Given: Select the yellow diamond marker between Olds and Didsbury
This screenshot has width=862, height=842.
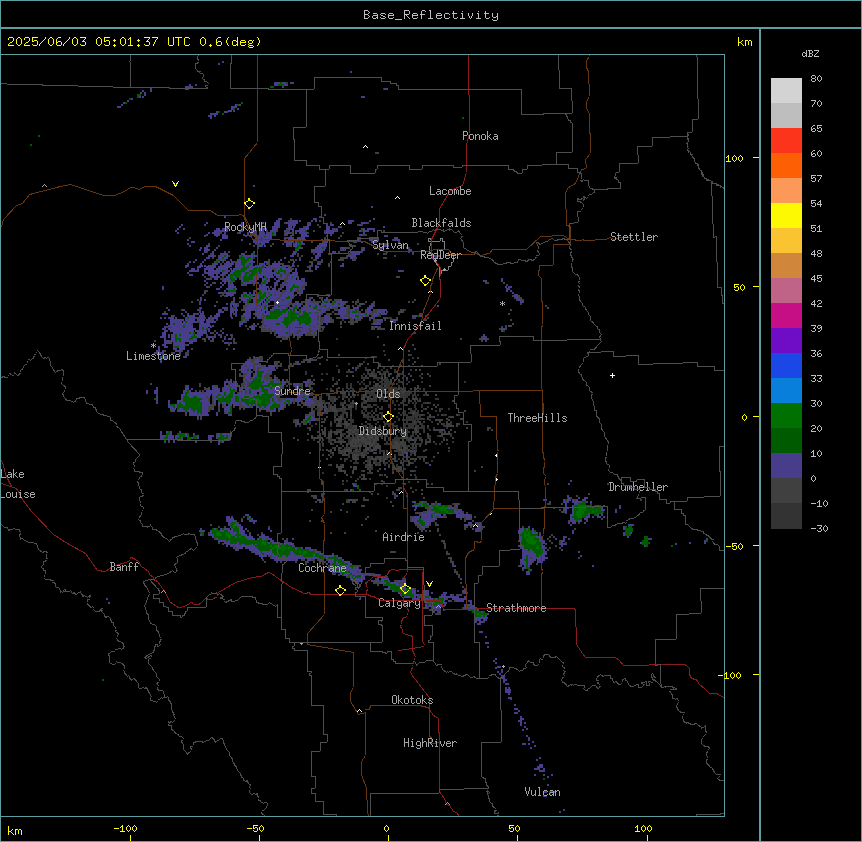Looking at the screenshot, I should 388,417.
